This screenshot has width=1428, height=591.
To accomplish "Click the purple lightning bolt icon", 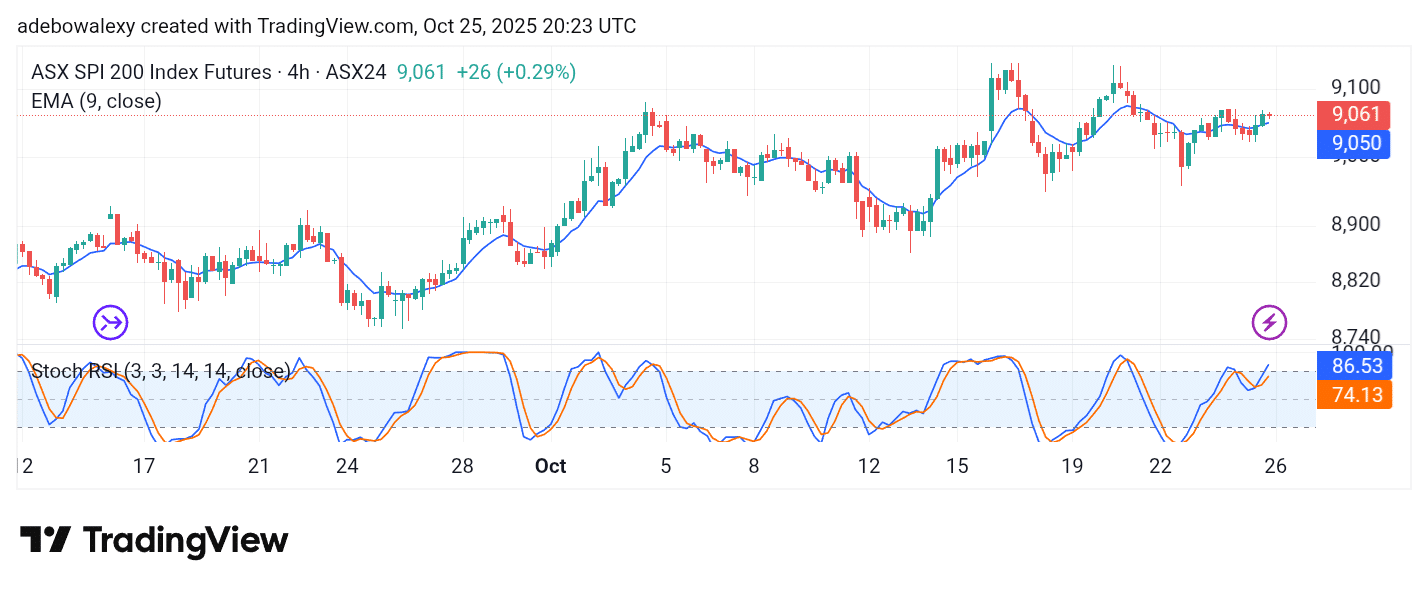I will tap(1269, 322).
